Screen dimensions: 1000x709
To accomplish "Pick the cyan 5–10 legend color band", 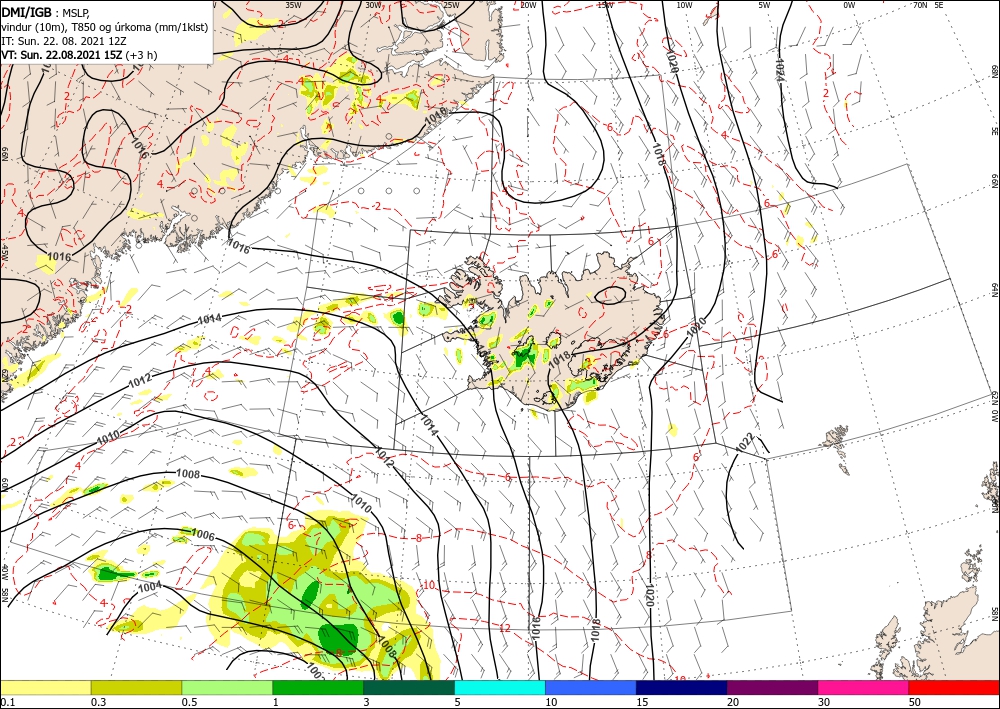I will point(500,687).
